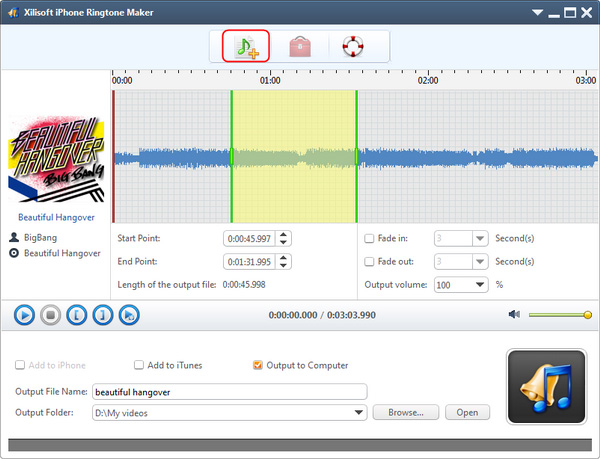Click the Browse... button
This screenshot has height=459, width=600.
[x=406, y=412]
